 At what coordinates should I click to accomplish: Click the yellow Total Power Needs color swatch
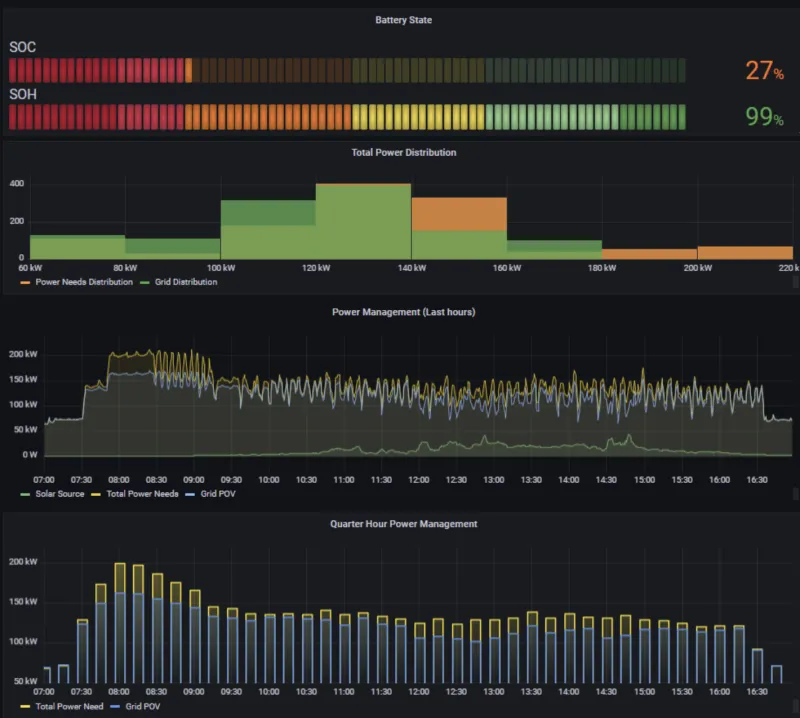pos(95,494)
